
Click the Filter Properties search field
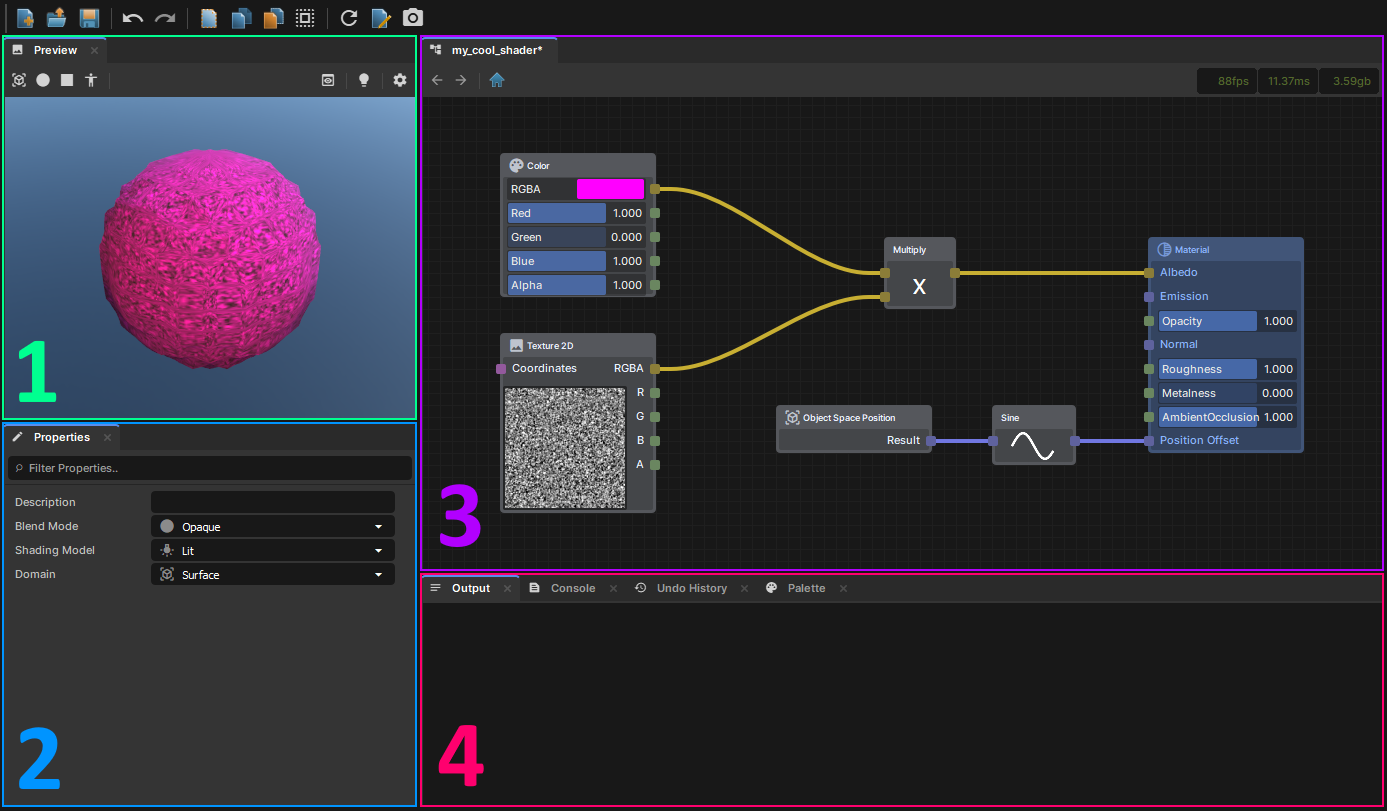pos(210,468)
